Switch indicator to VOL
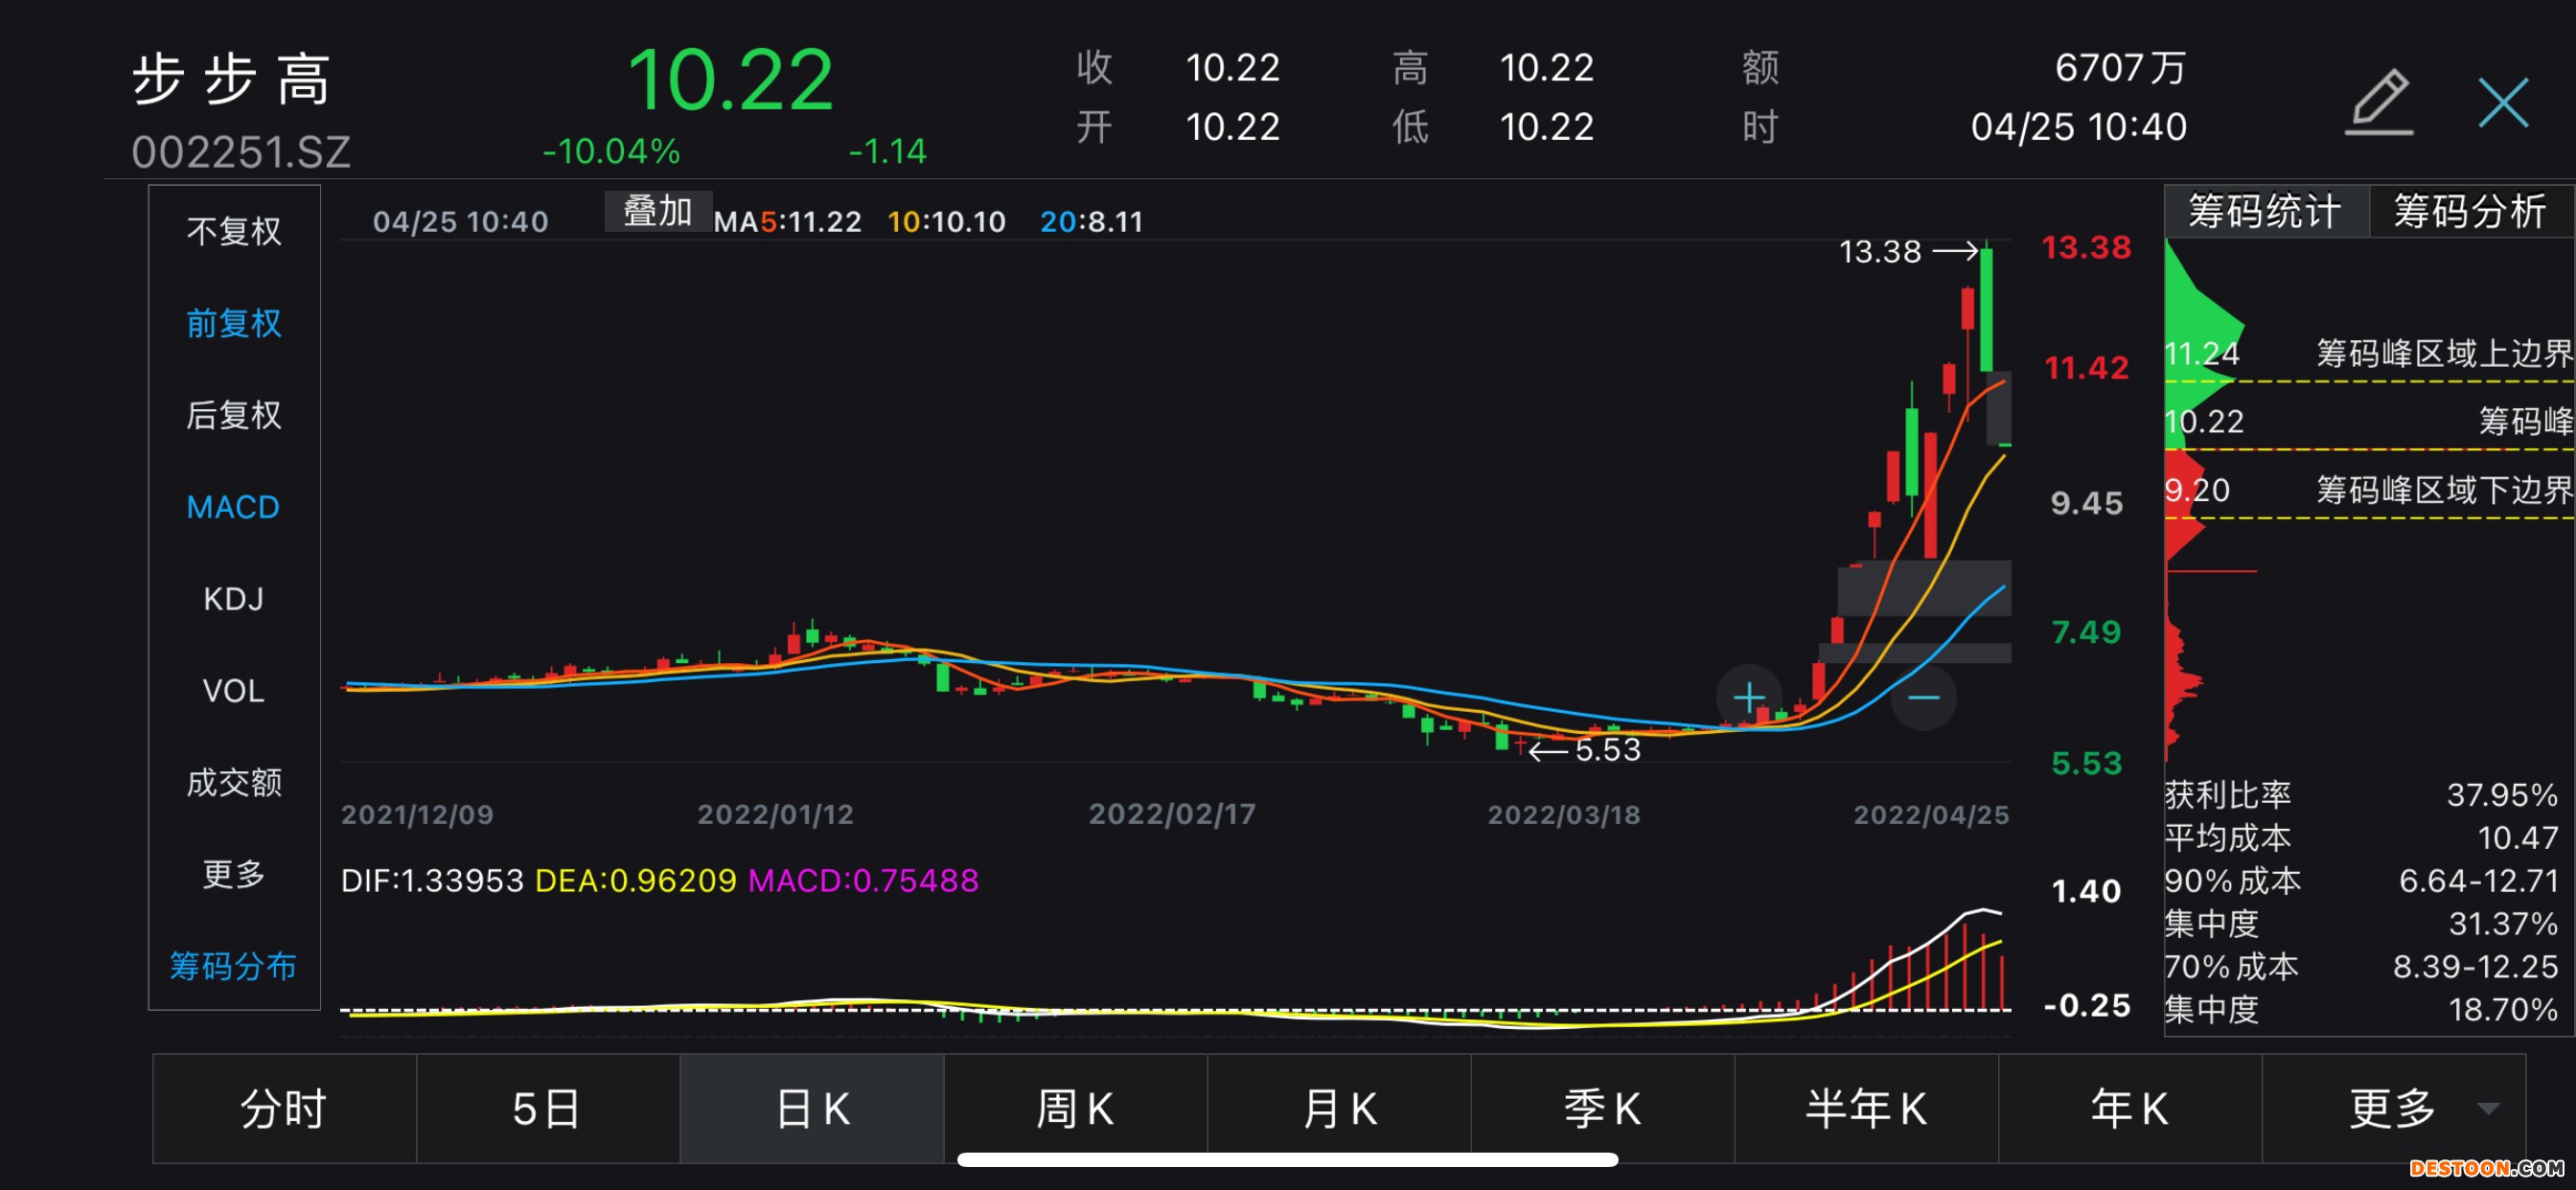This screenshot has height=1190, width=2576. [x=234, y=691]
